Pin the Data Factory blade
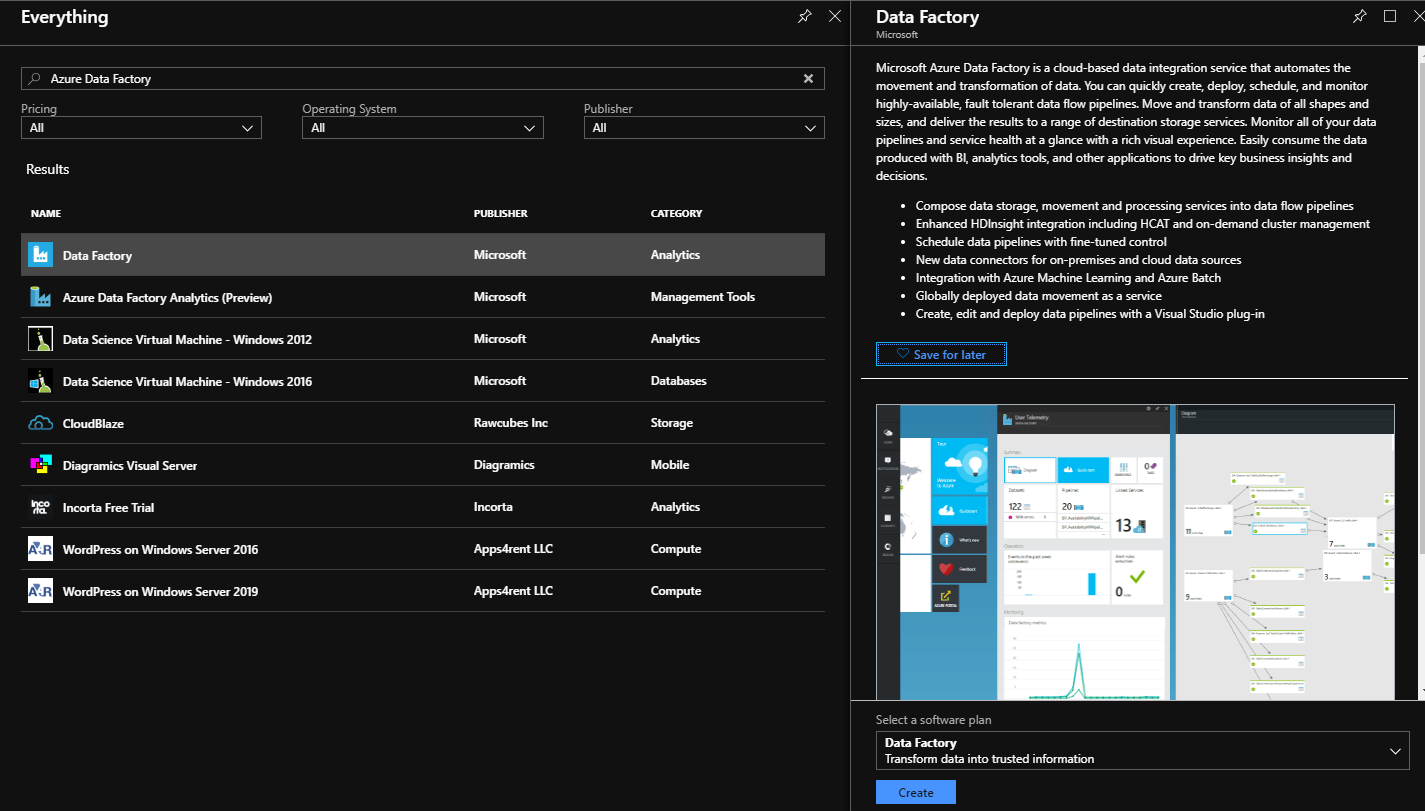The image size is (1425, 811). click(x=1359, y=16)
